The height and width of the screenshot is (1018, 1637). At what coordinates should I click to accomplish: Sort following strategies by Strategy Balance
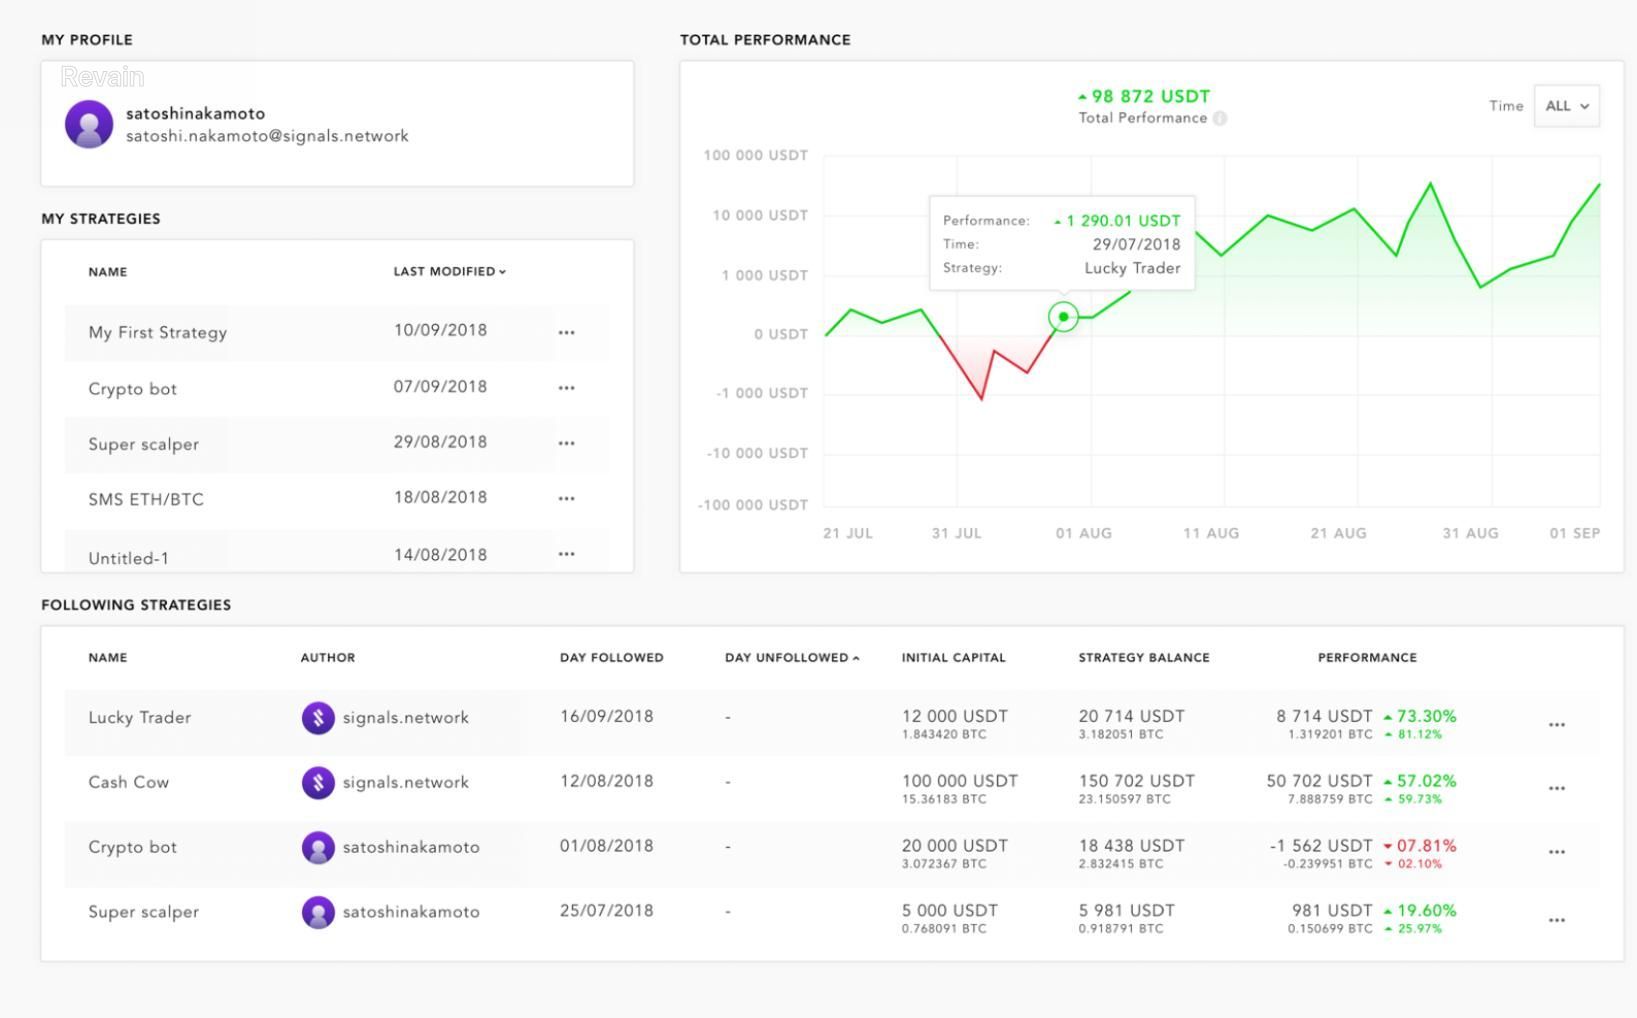[x=1144, y=657]
